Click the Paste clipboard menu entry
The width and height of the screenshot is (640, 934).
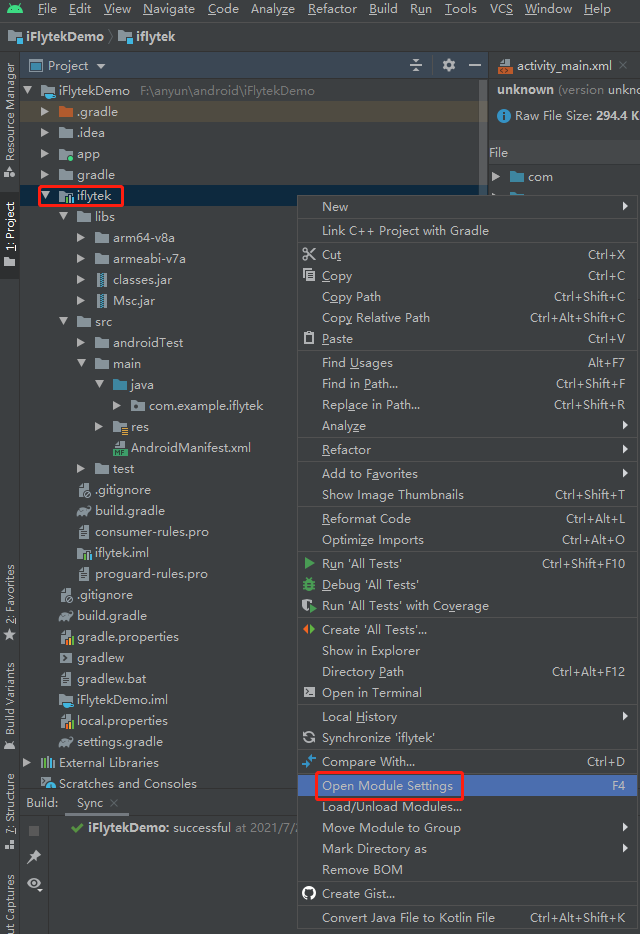tap(468, 339)
